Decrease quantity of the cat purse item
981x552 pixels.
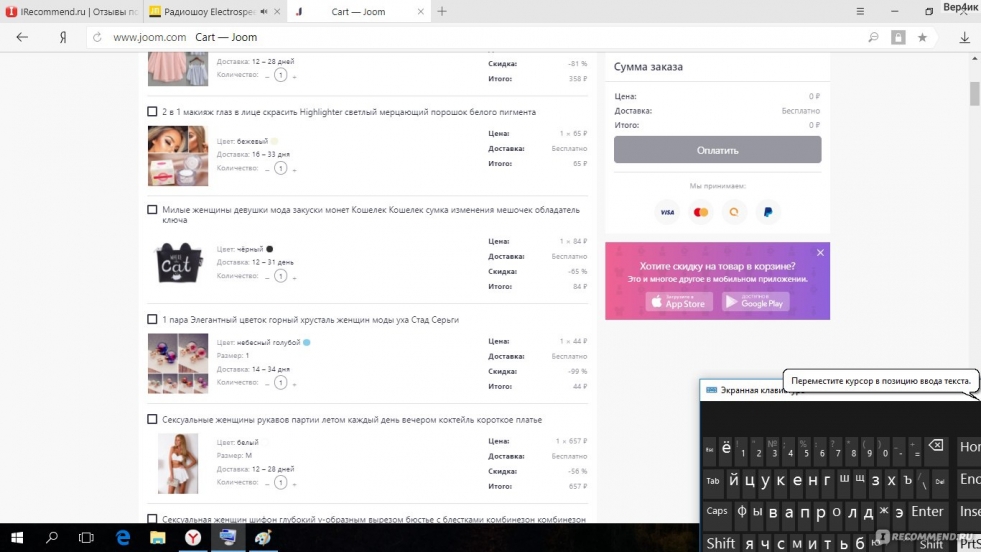pos(268,276)
